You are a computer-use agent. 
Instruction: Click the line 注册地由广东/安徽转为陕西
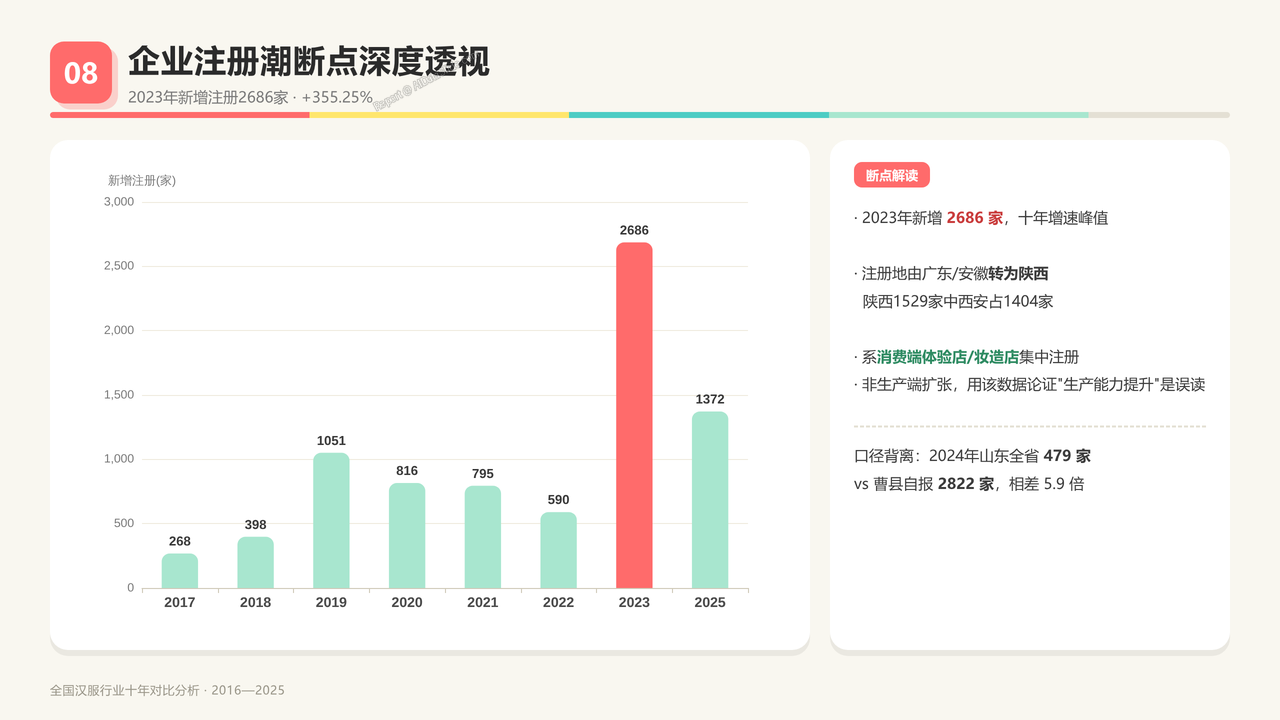point(951,274)
